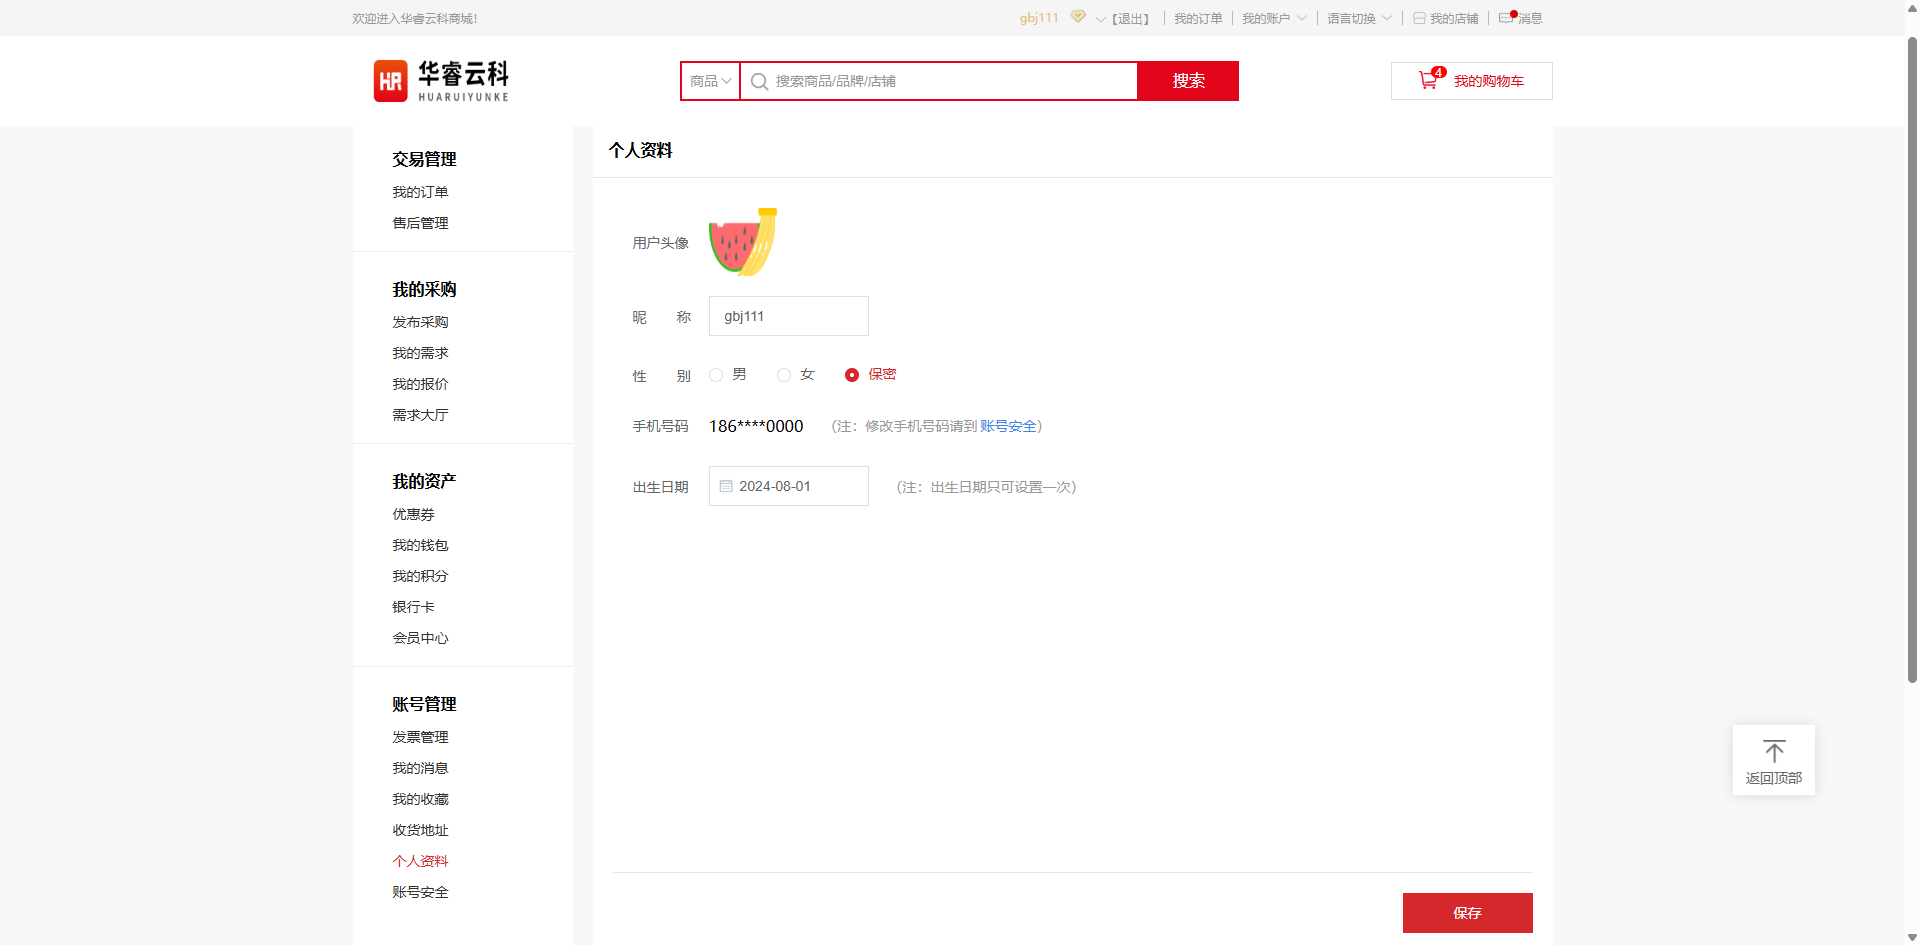Click the return-to-top arrow icon

click(1773, 751)
